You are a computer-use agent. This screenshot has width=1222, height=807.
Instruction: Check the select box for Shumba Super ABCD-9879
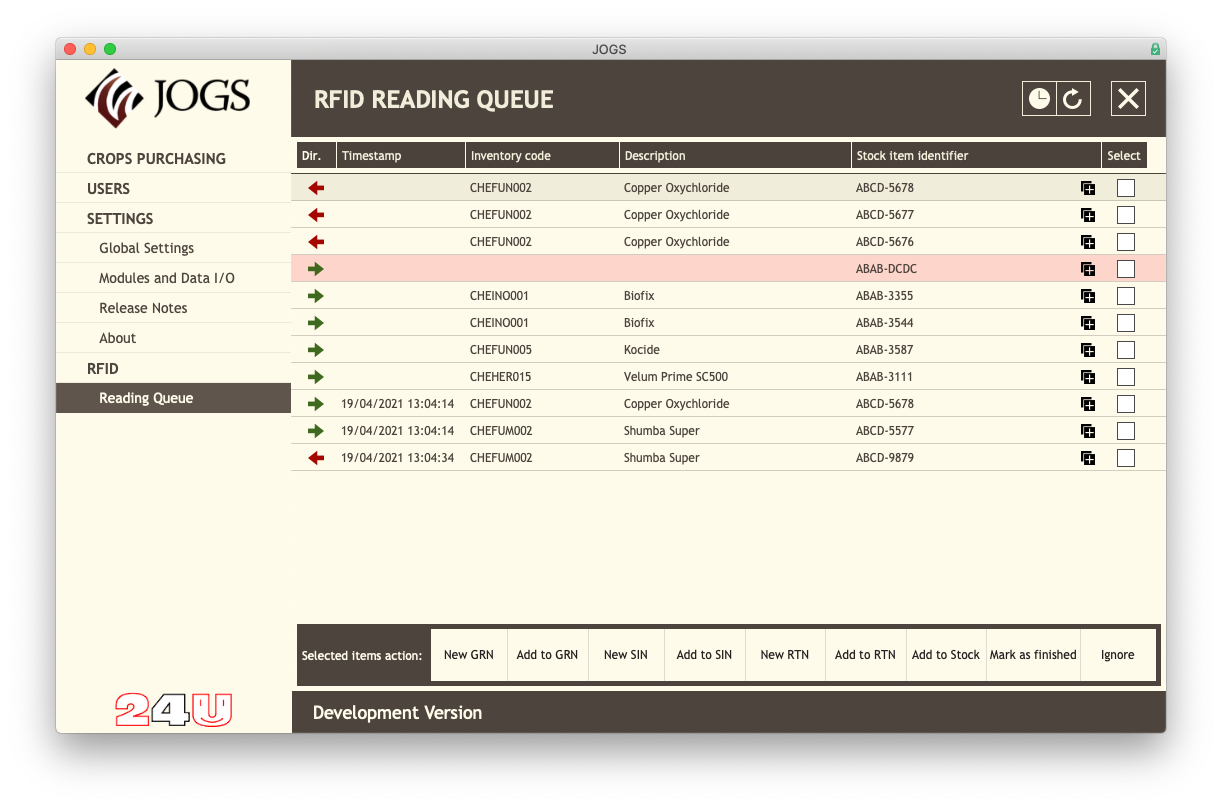coord(1126,457)
